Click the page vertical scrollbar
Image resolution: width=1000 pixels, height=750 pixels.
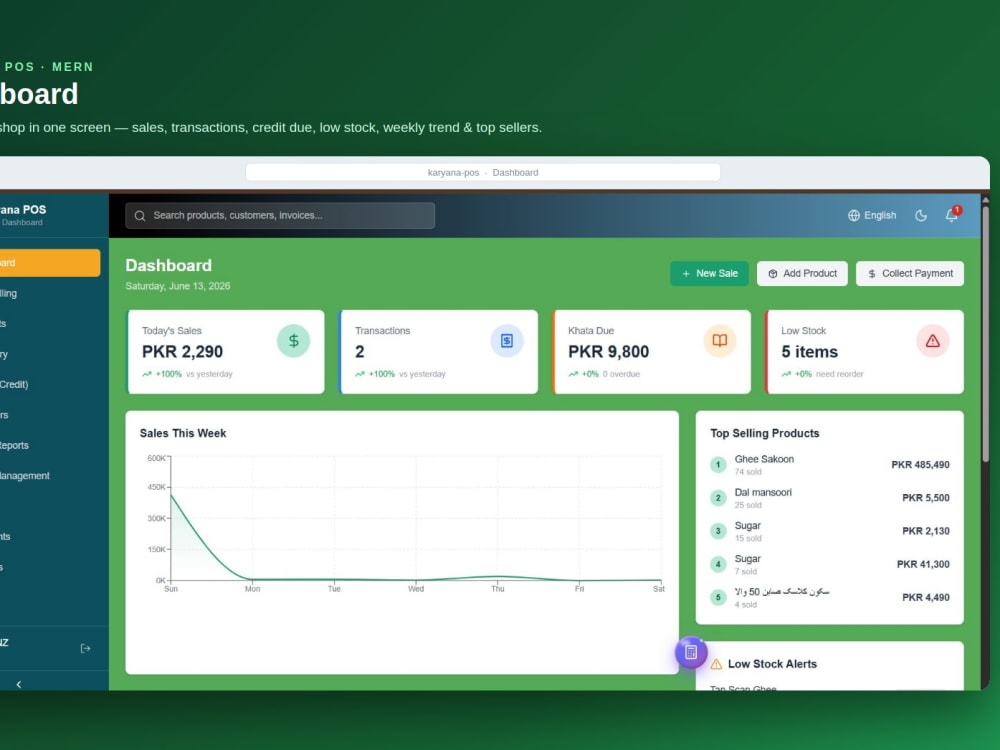[985, 332]
